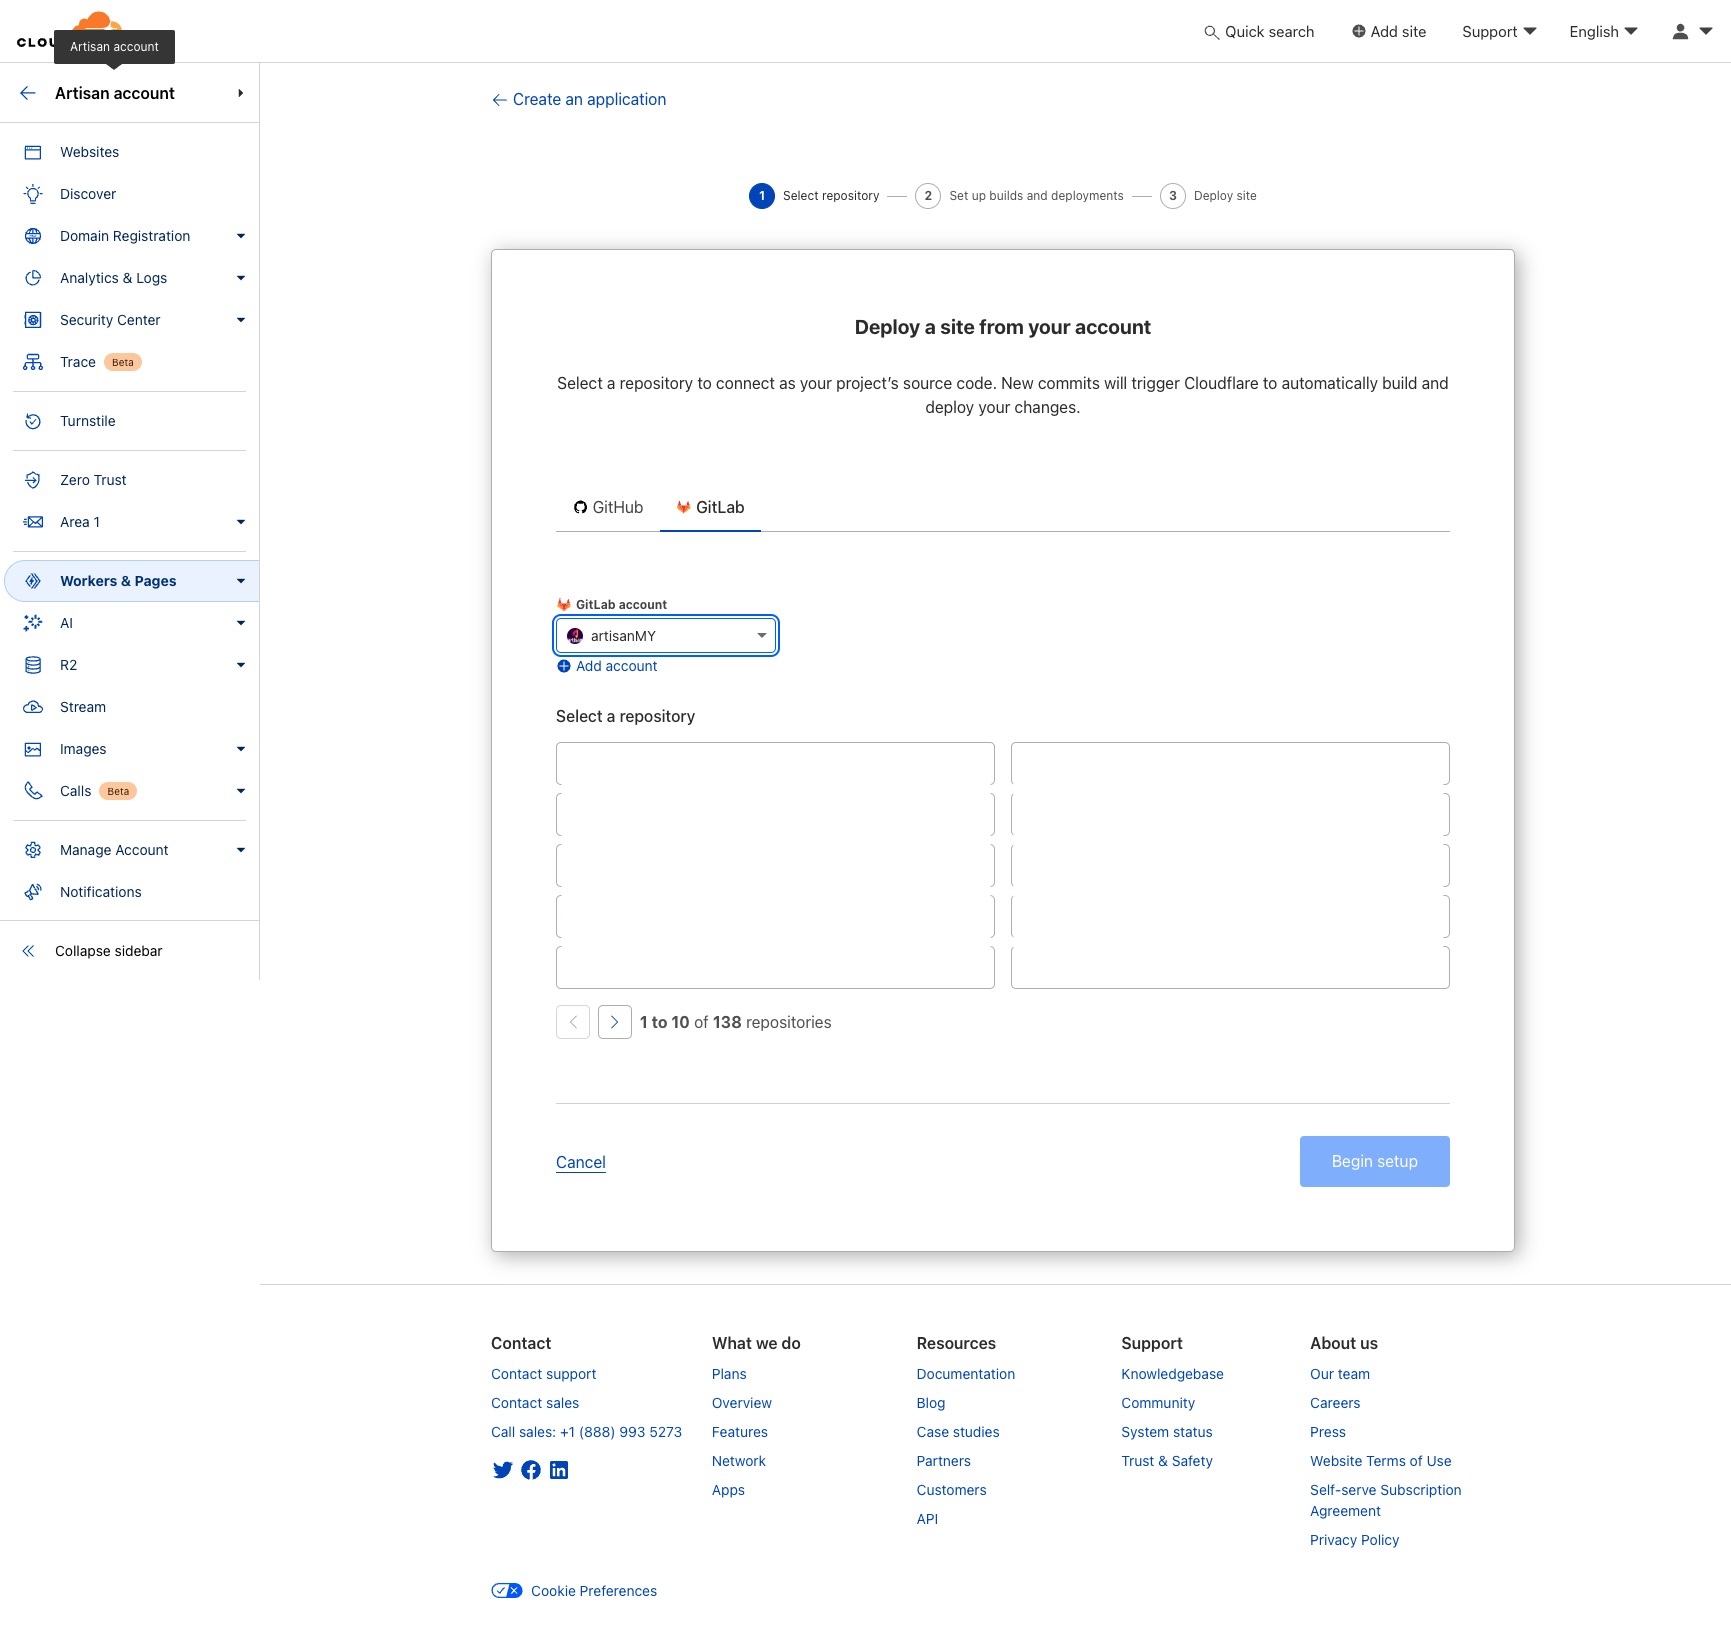The height and width of the screenshot is (1633, 1731).
Task: Open Zero Trust from the sidebar
Action: pyautogui.click(x=92, y=480)
